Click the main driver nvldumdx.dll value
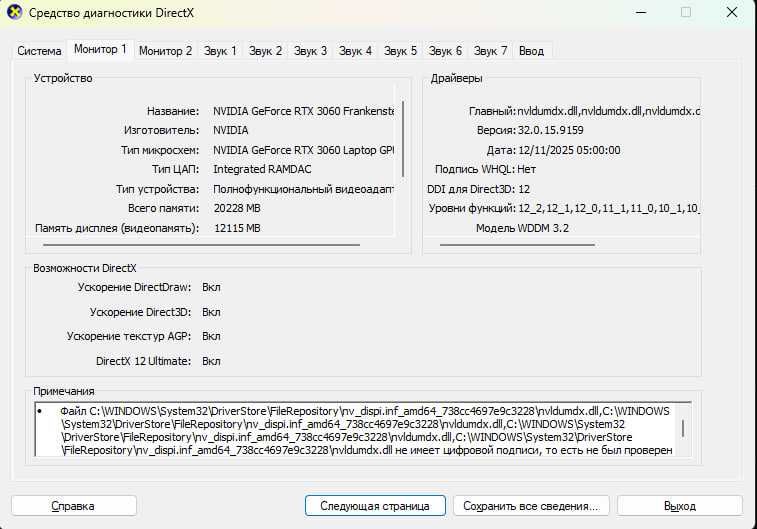 click(608, 111)
